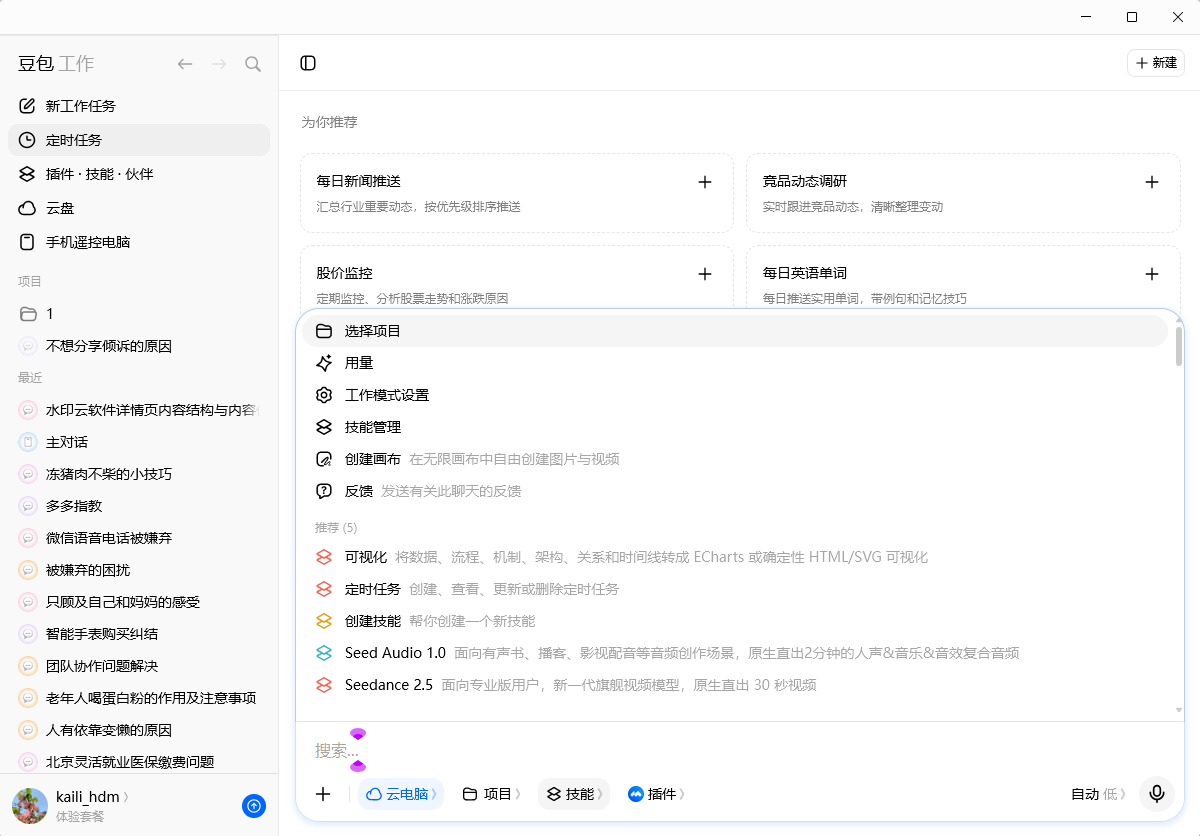Viewport: 1200px width, 836px height.
Task: Click the microphone voice input button
Action: click(1157, 794)
